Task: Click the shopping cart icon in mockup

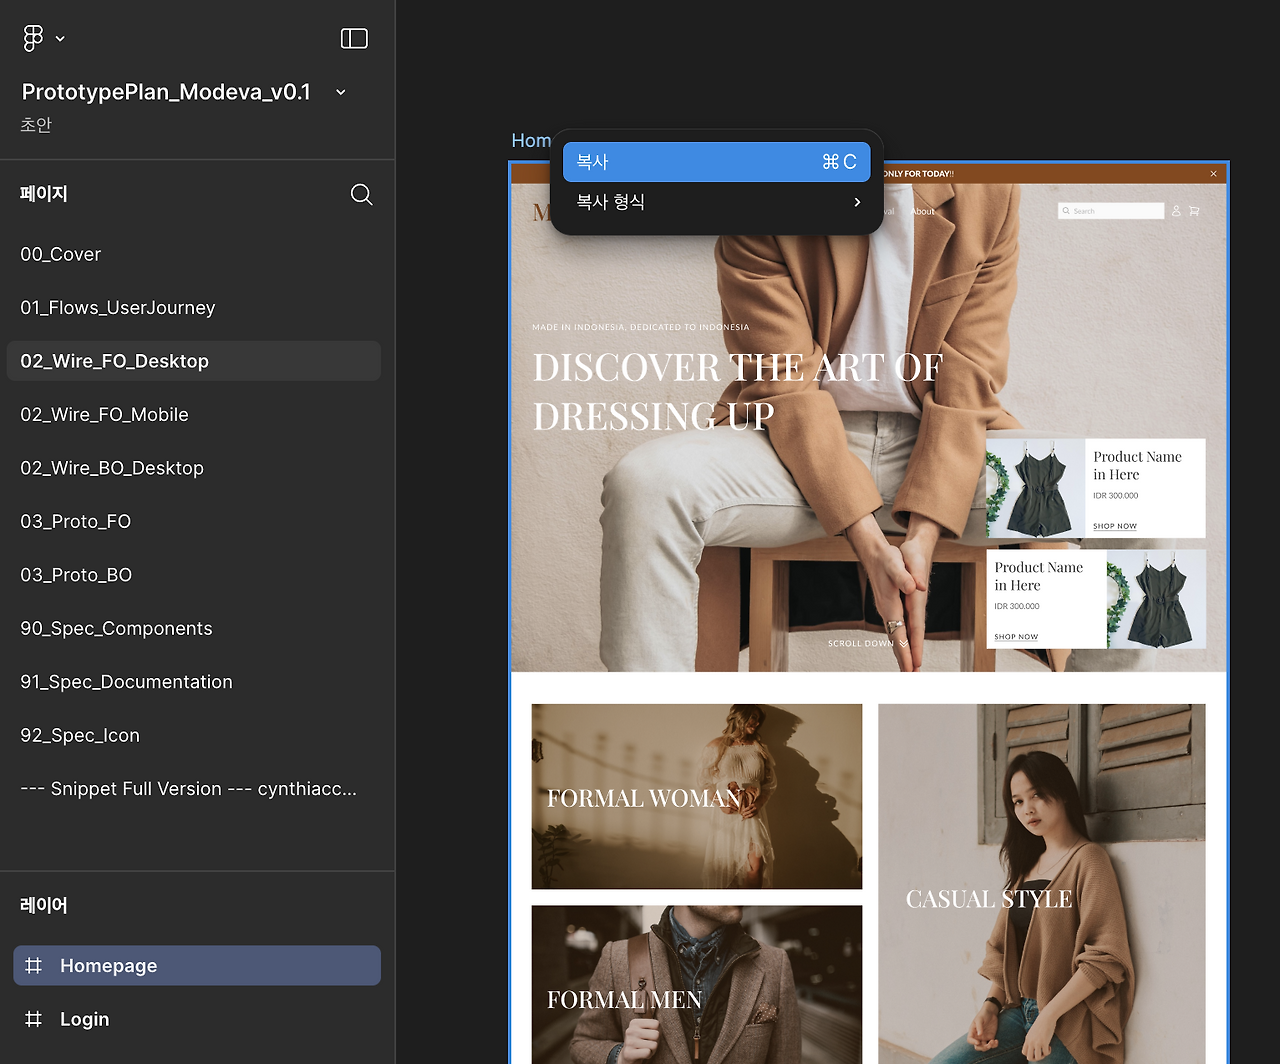Action: [1194, 211]
